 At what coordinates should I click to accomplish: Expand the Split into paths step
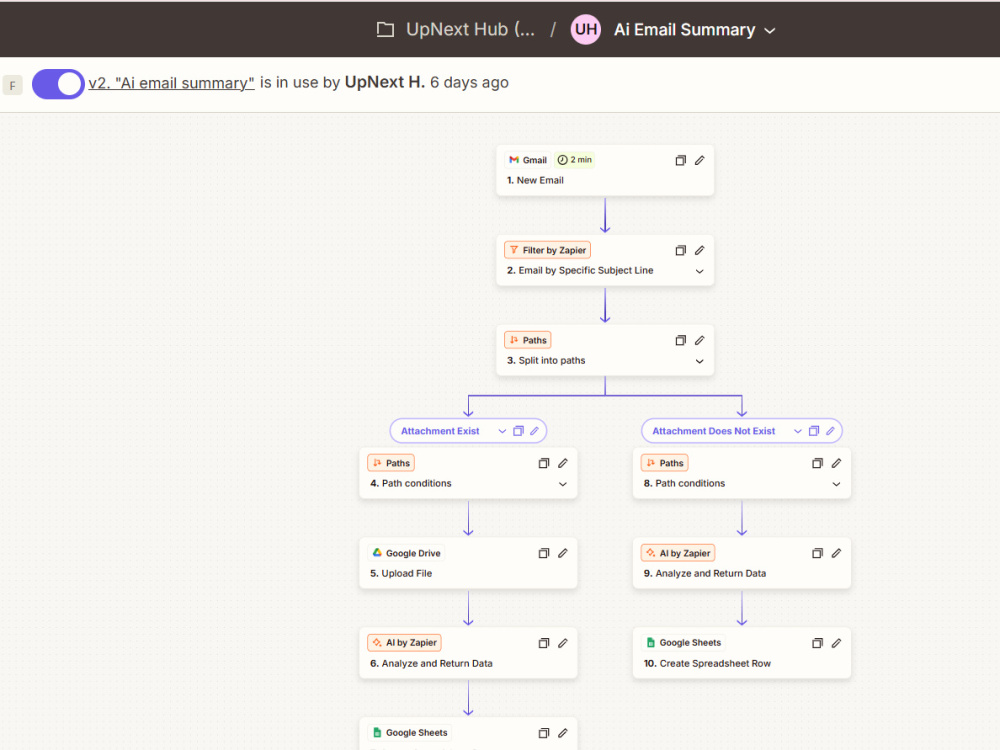[x=700, y=361]
